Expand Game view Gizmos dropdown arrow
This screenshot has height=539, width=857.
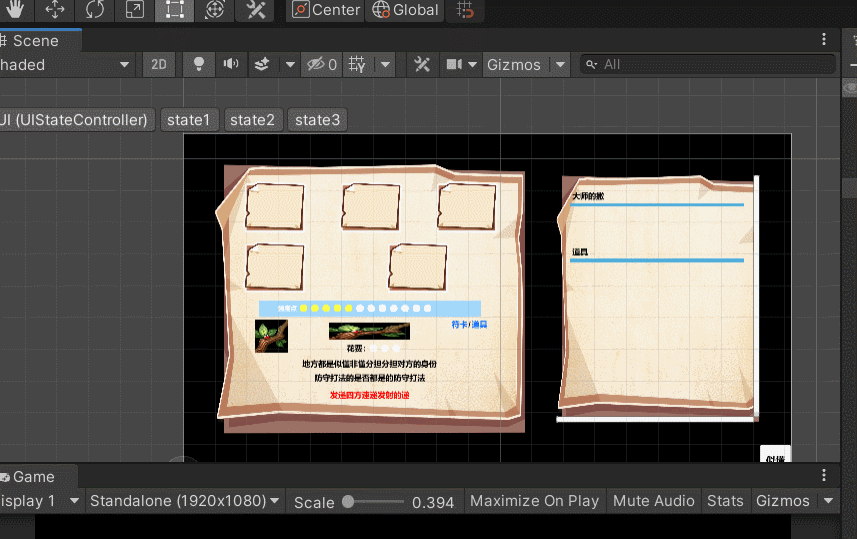click(x=828, y=501)
